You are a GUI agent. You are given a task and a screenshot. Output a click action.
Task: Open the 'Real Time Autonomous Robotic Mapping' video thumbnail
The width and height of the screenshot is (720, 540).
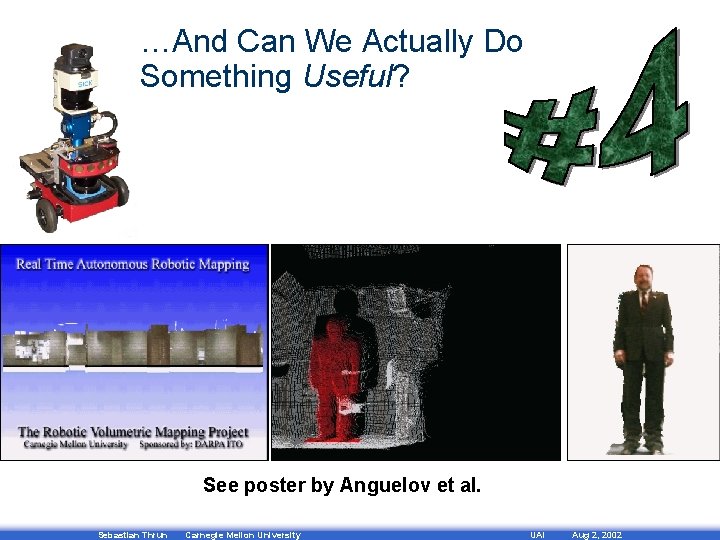(134, 352)
